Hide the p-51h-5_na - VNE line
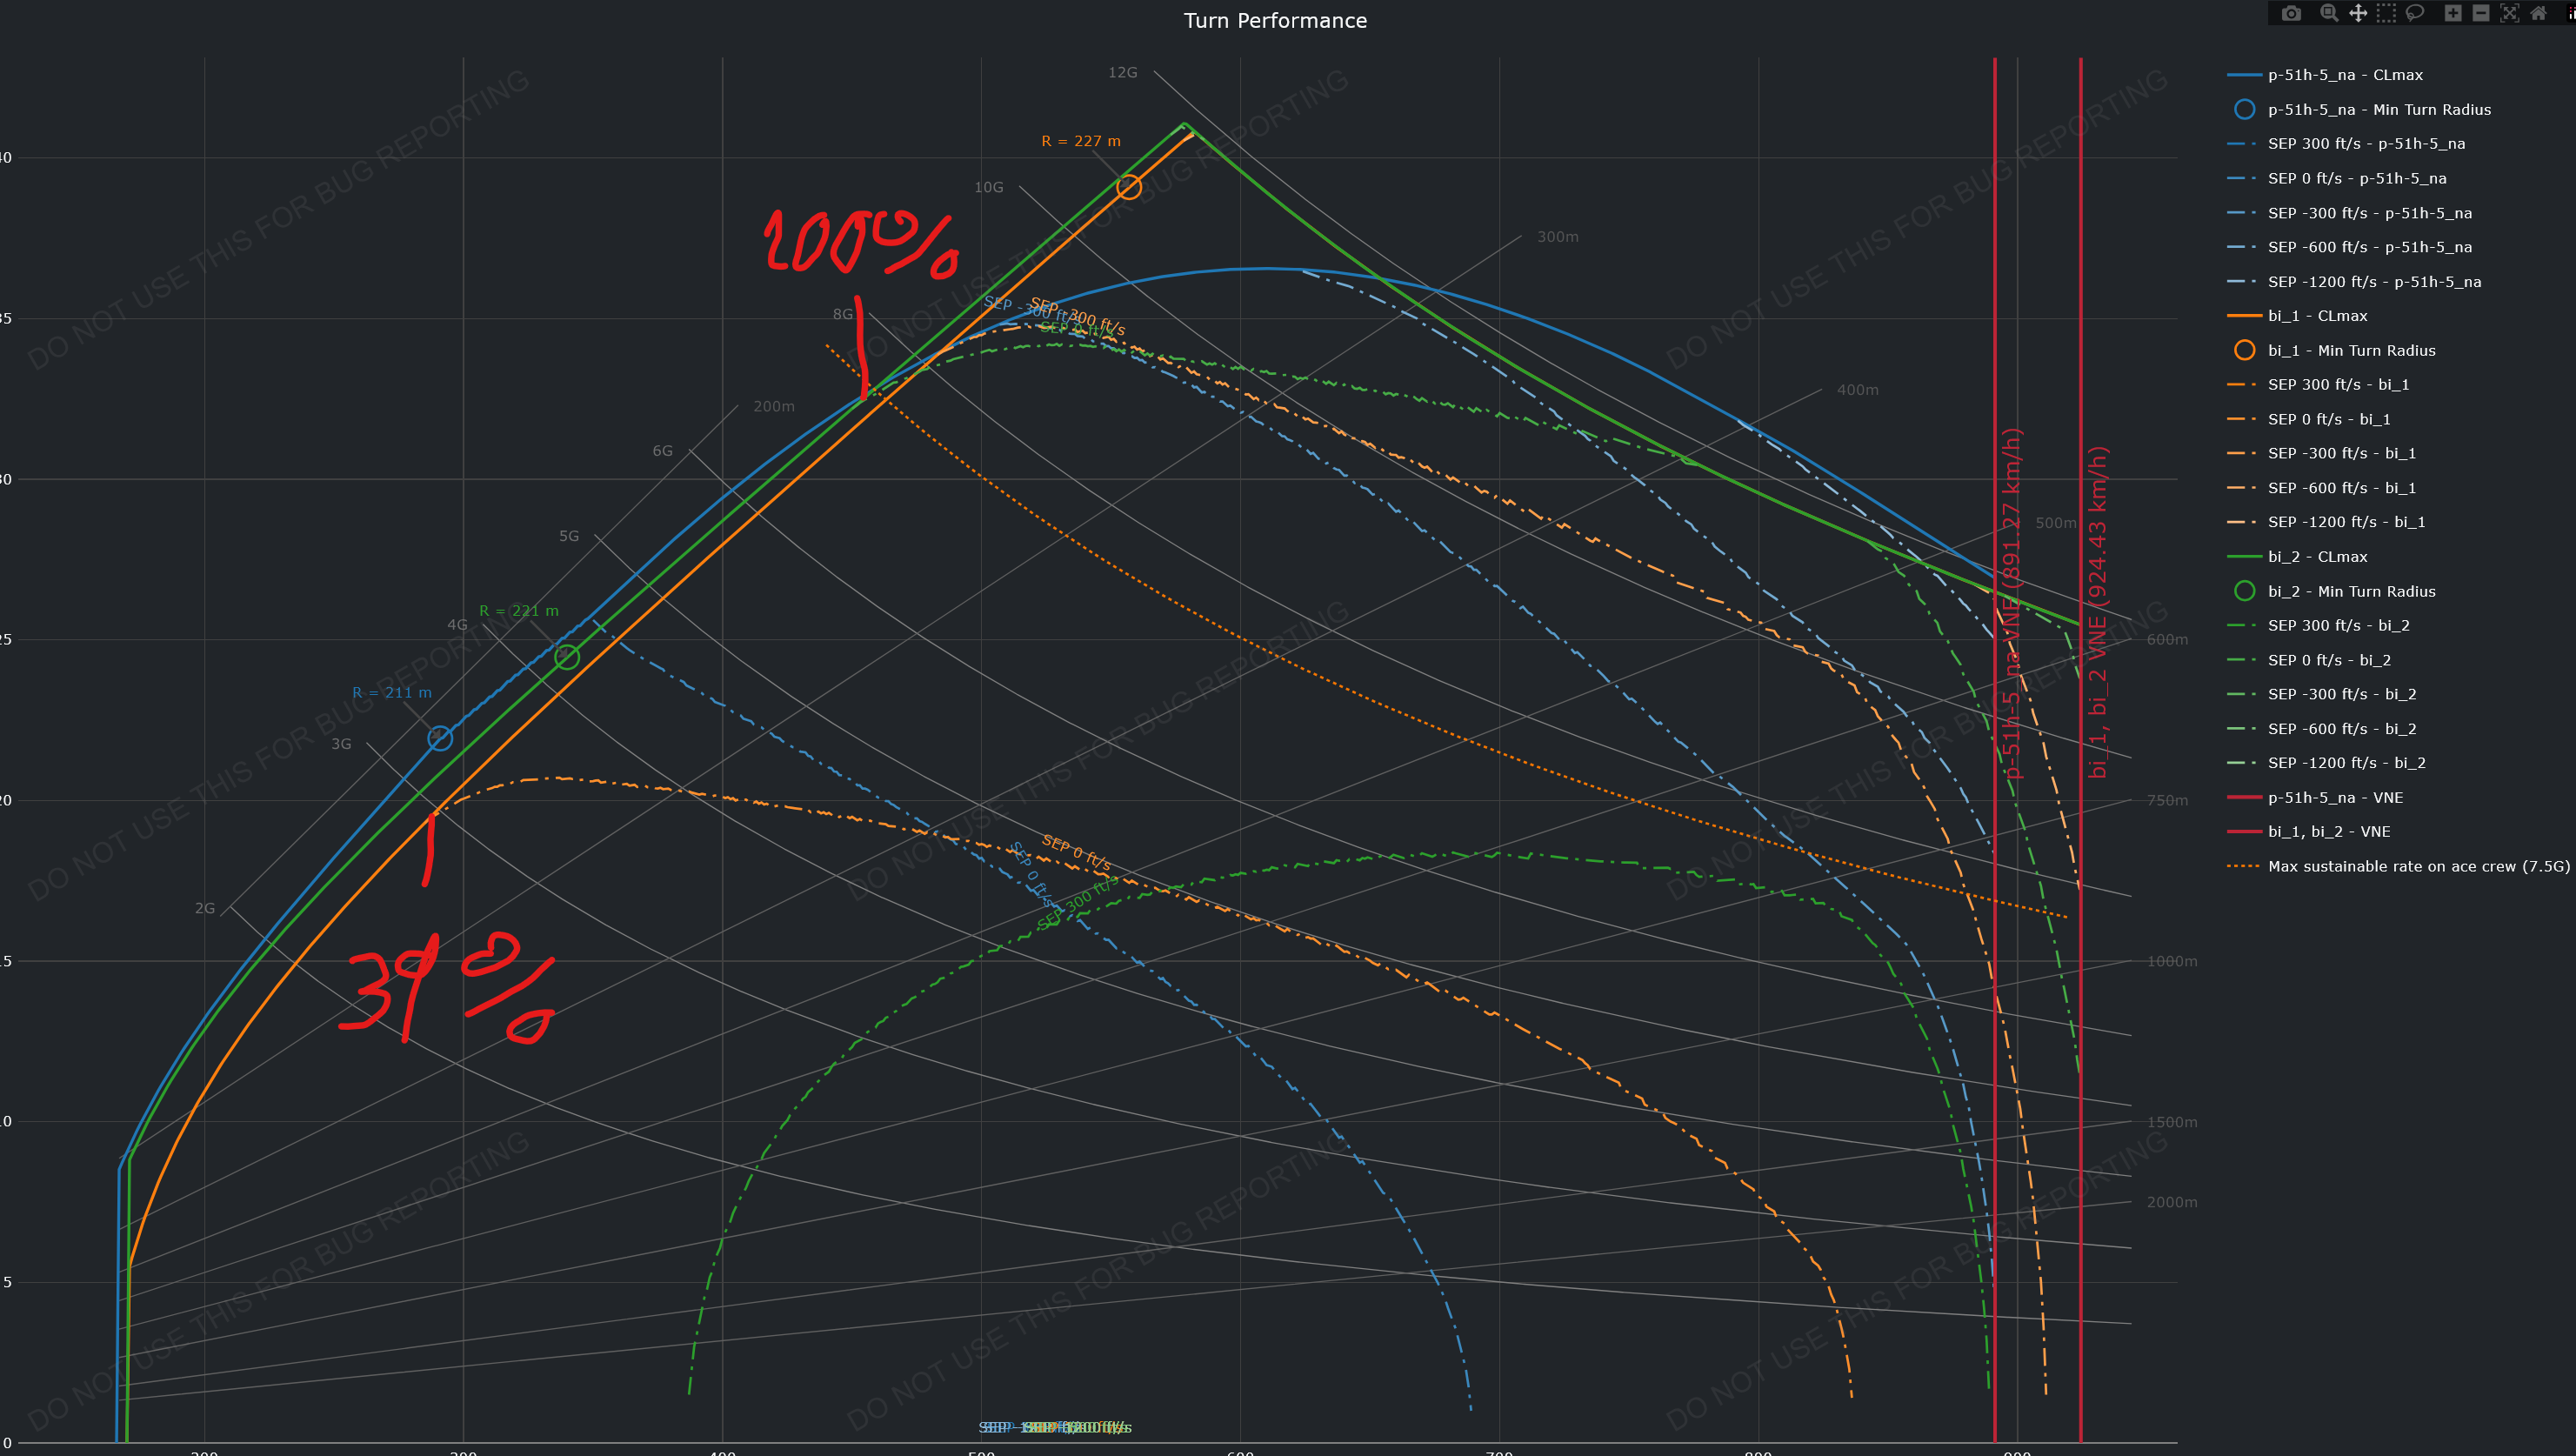The width and height of the screenshot is (2576, 1456). [x=2334, y=798]
